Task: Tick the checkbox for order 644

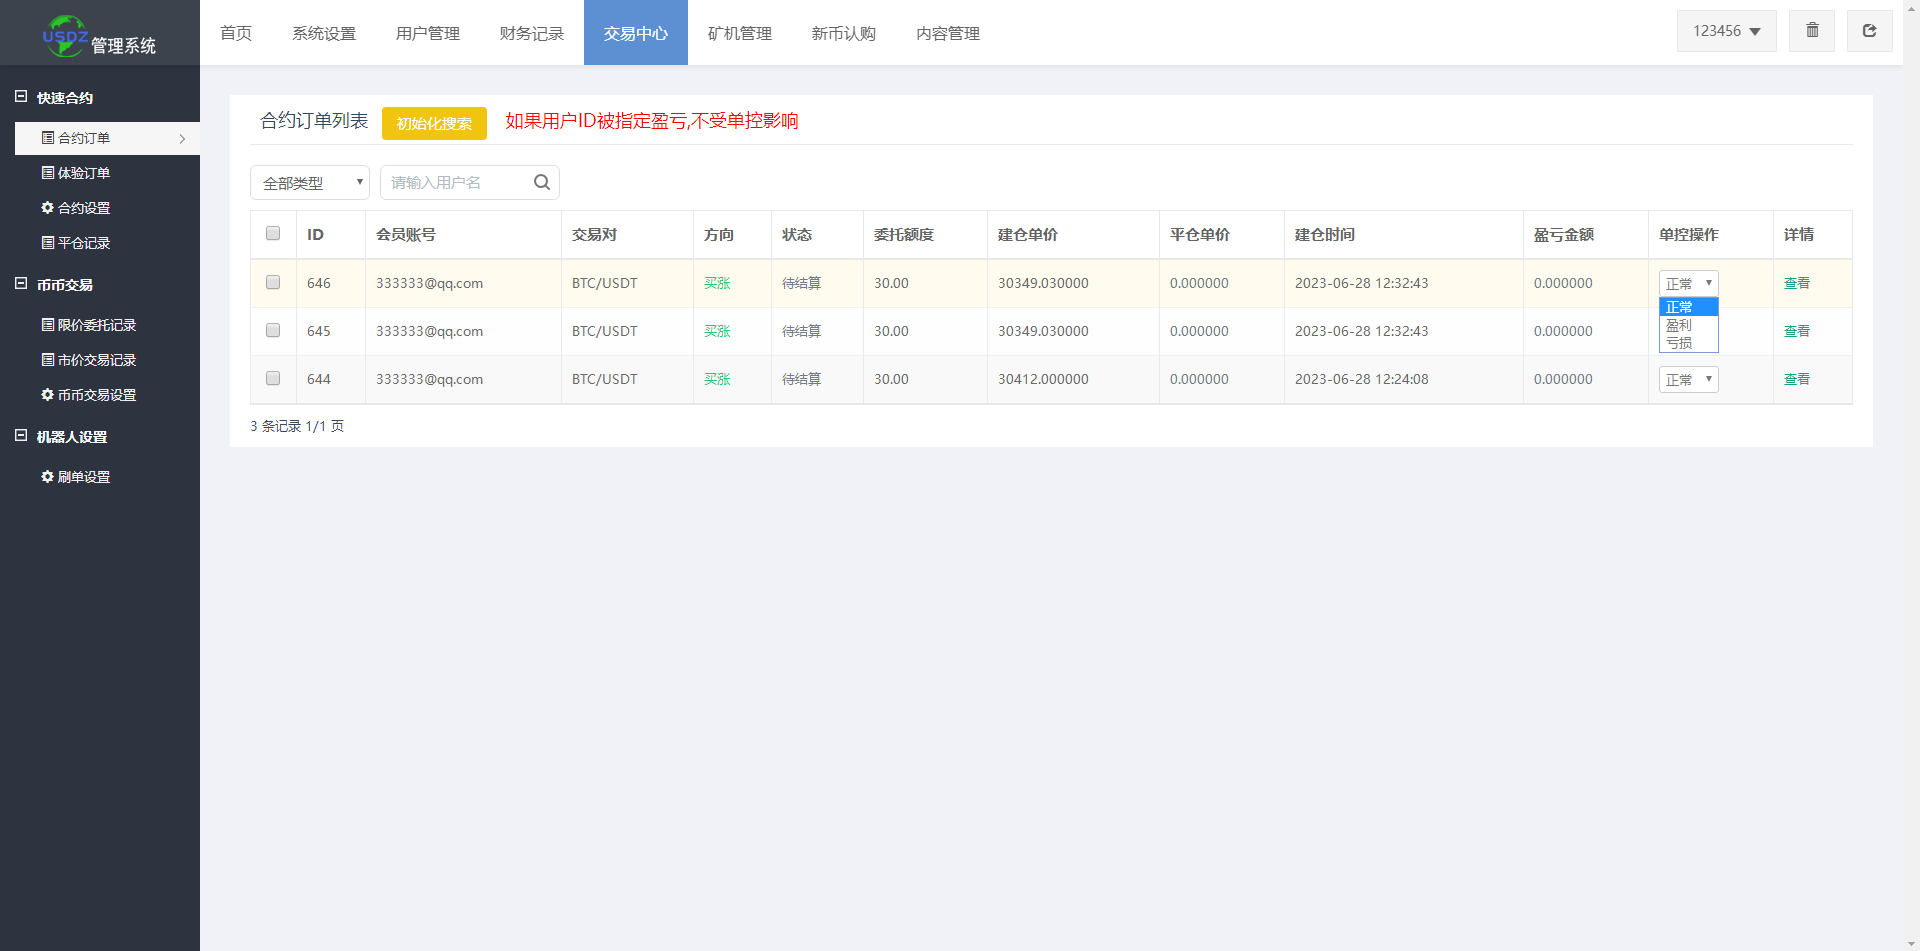Action: point(273,379)
